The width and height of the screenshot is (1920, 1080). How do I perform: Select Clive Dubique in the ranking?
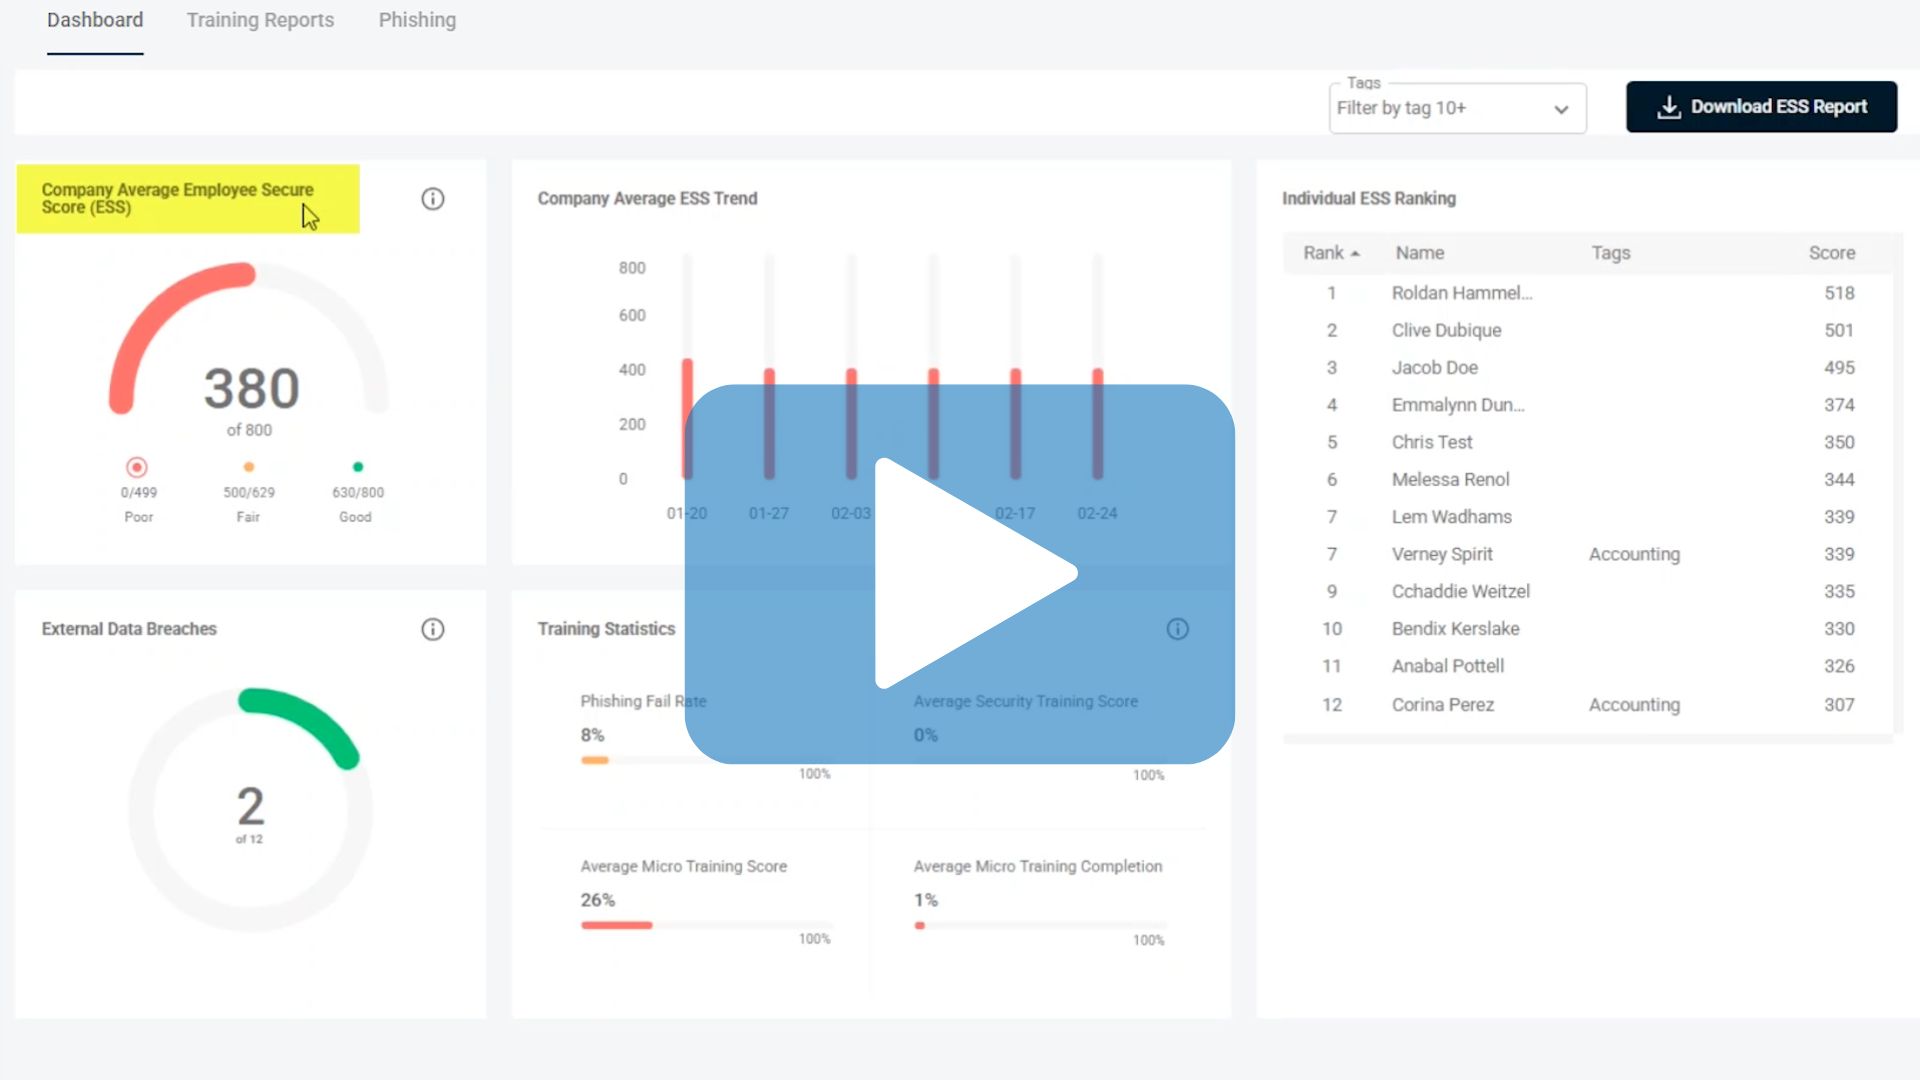[1446, 330]
